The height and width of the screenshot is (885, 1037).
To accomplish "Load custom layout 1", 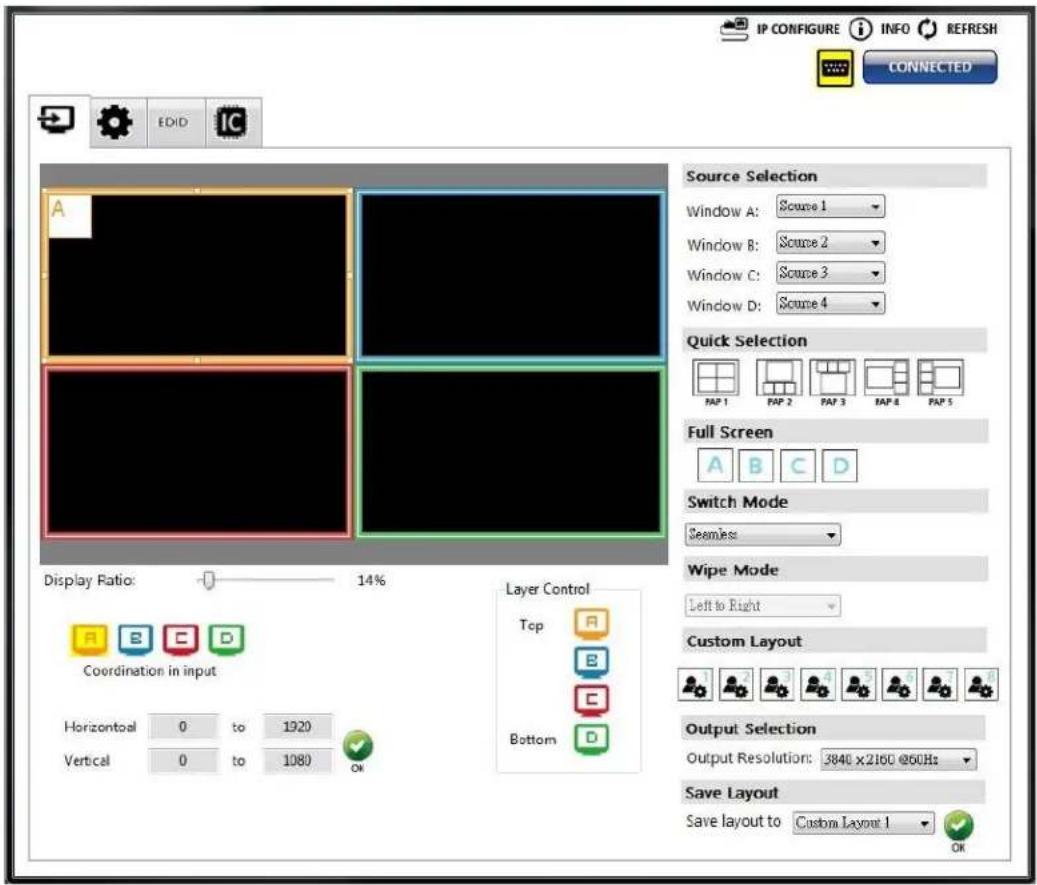I will point(695,685).
